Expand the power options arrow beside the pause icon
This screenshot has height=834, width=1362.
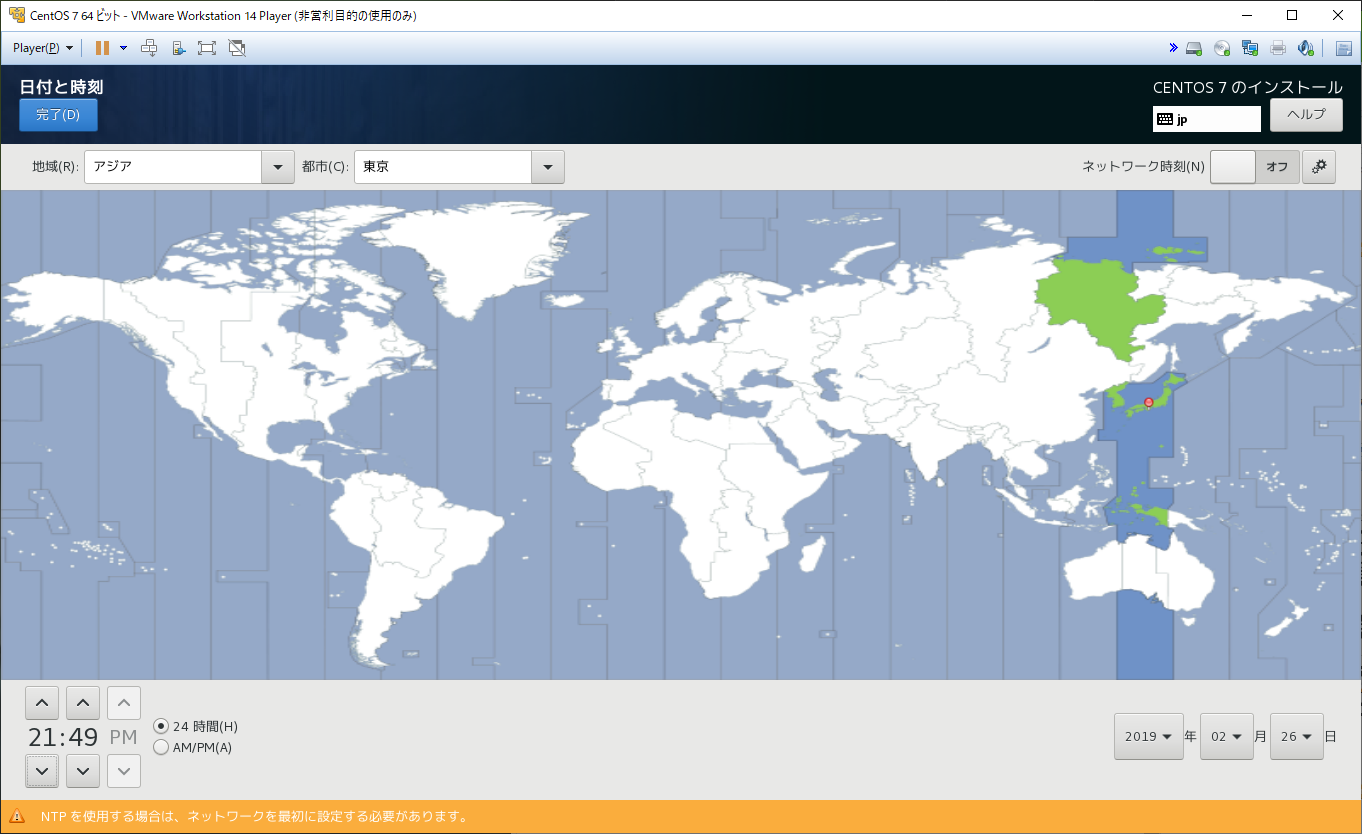[x=123, y=48]
